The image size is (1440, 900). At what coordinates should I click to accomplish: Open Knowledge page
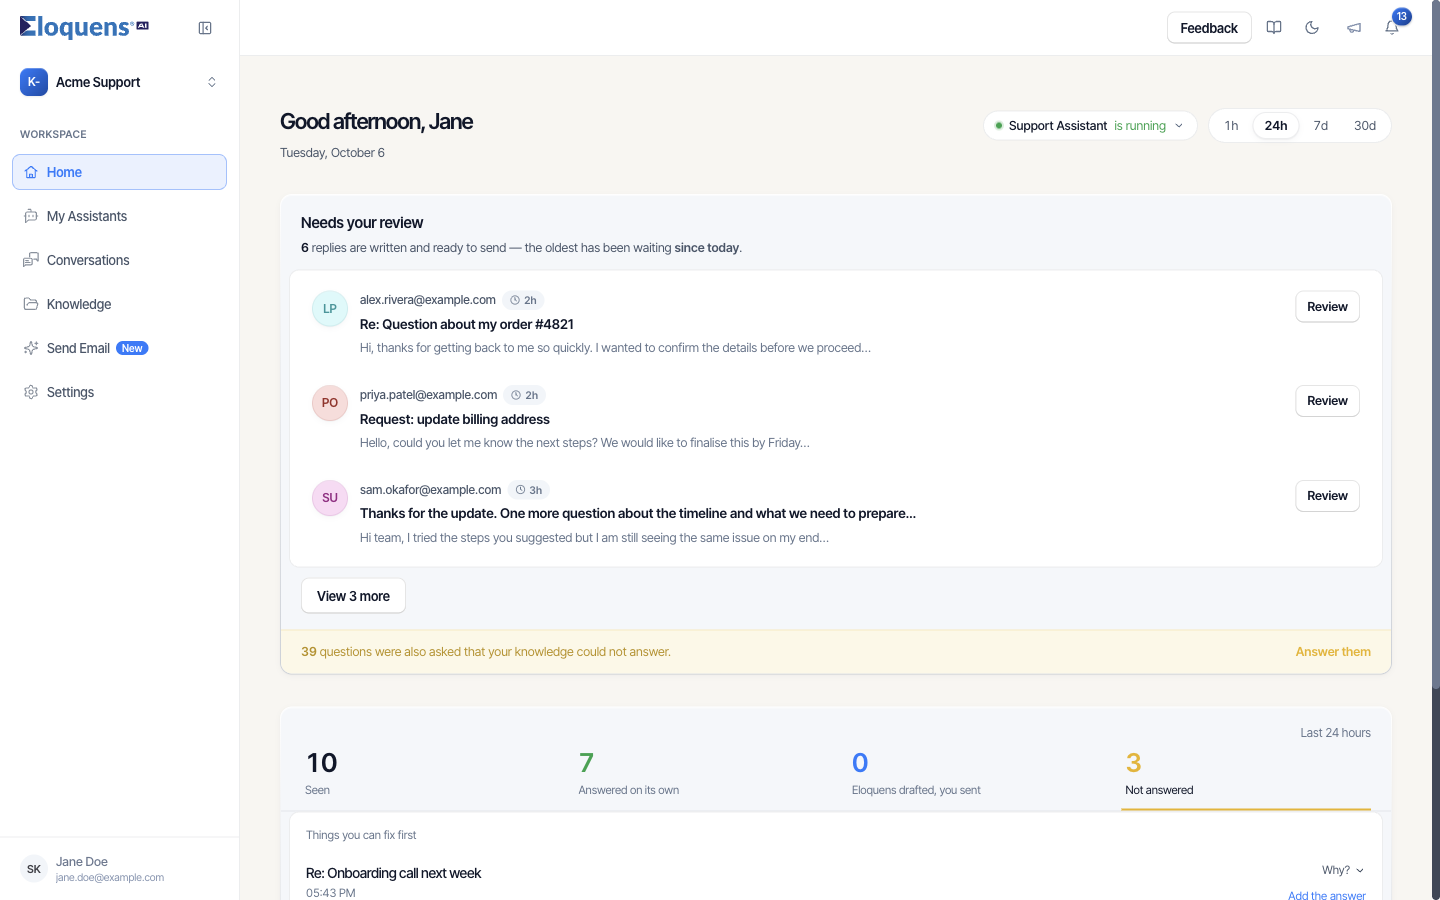tap(120, 304)
